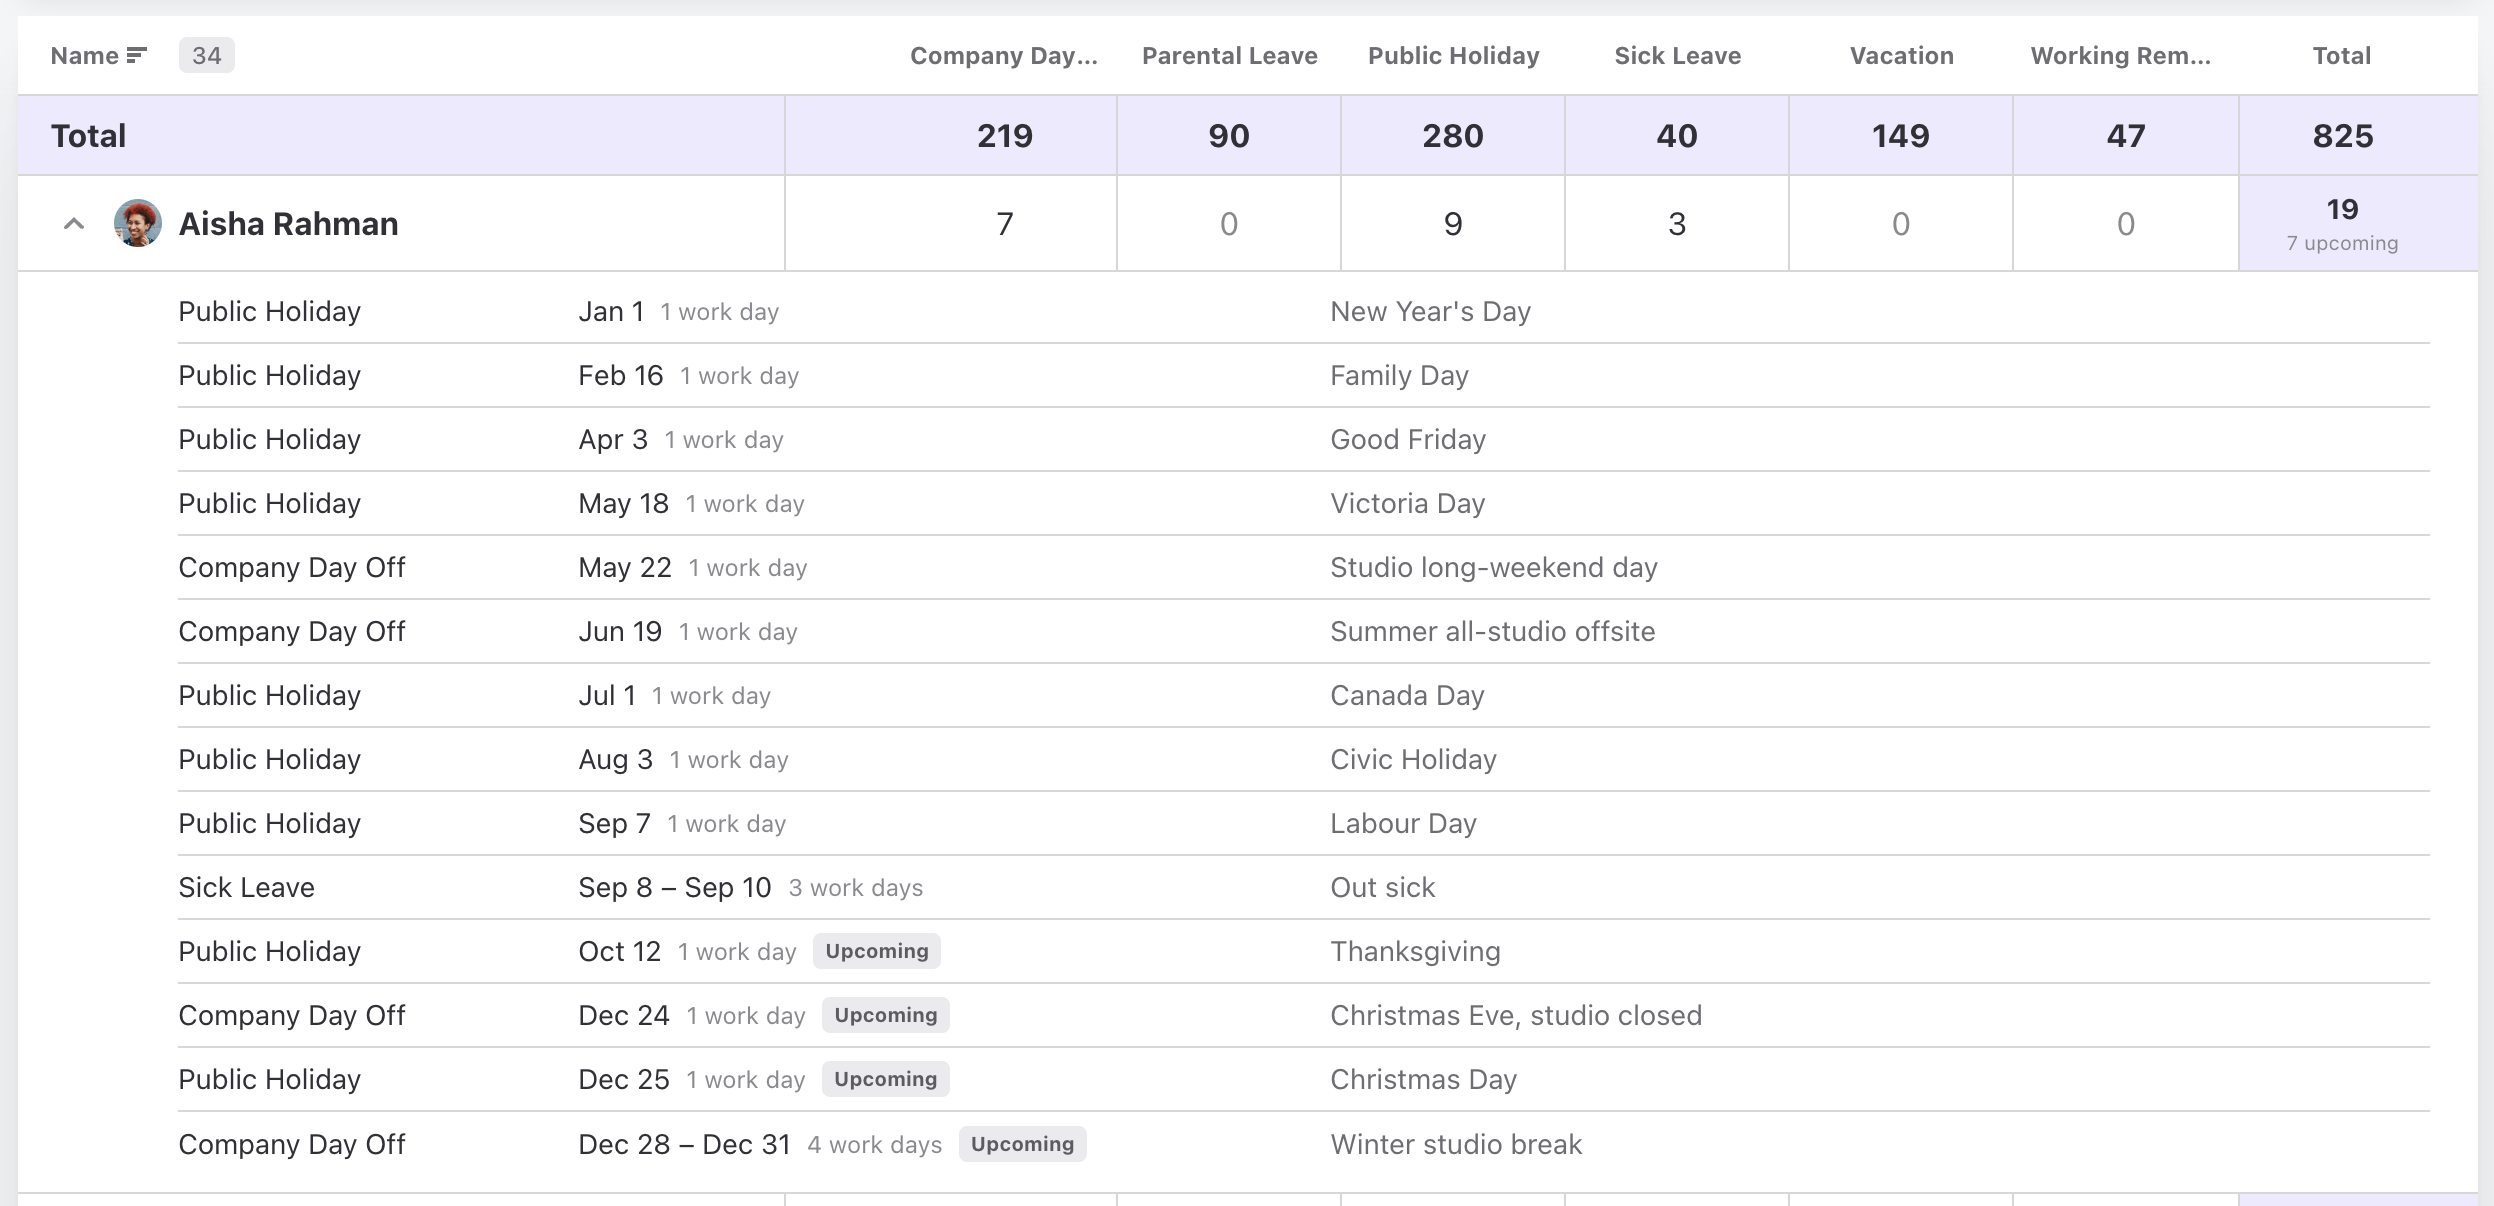This screenshot has height=1206, width=2494.
Task: Click the '7 upcoming' label
Action: (x=2343, y=243)
